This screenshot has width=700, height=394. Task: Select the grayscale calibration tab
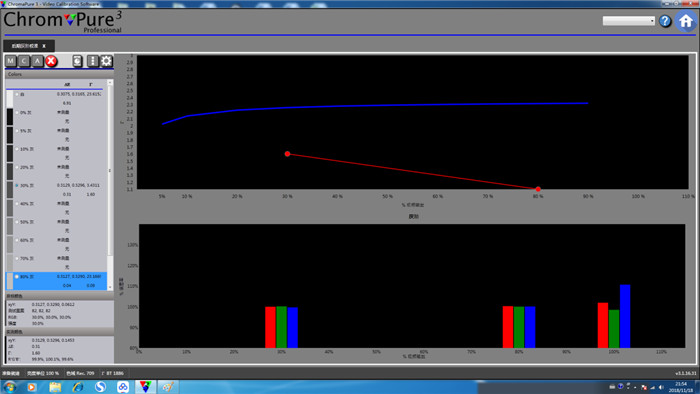25,46
